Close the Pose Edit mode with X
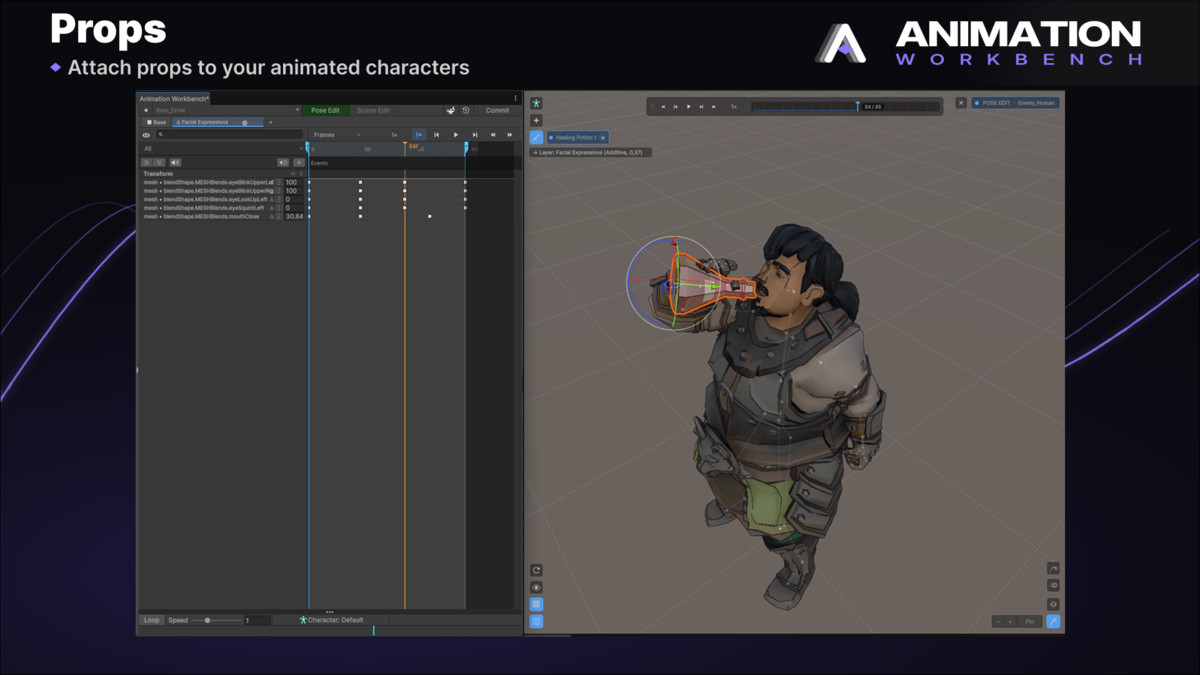Image resolution: width=1200 pixels, height=675 pixels. tap(961, 103)
